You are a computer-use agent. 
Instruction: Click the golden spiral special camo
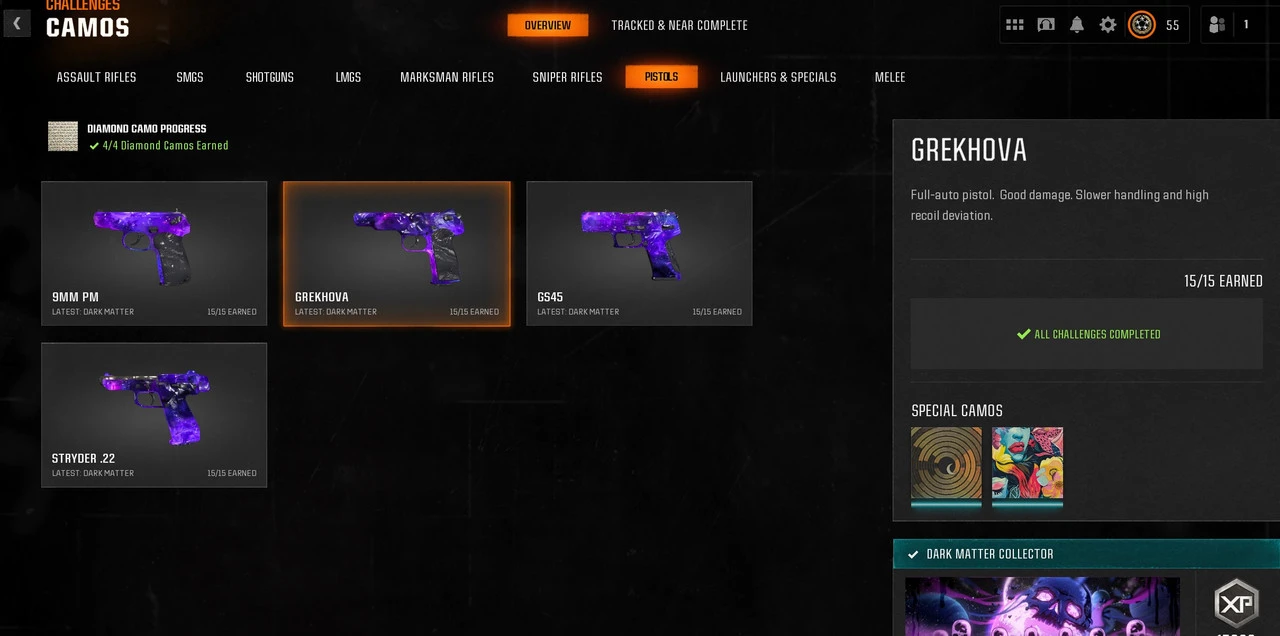click(946, 464)
